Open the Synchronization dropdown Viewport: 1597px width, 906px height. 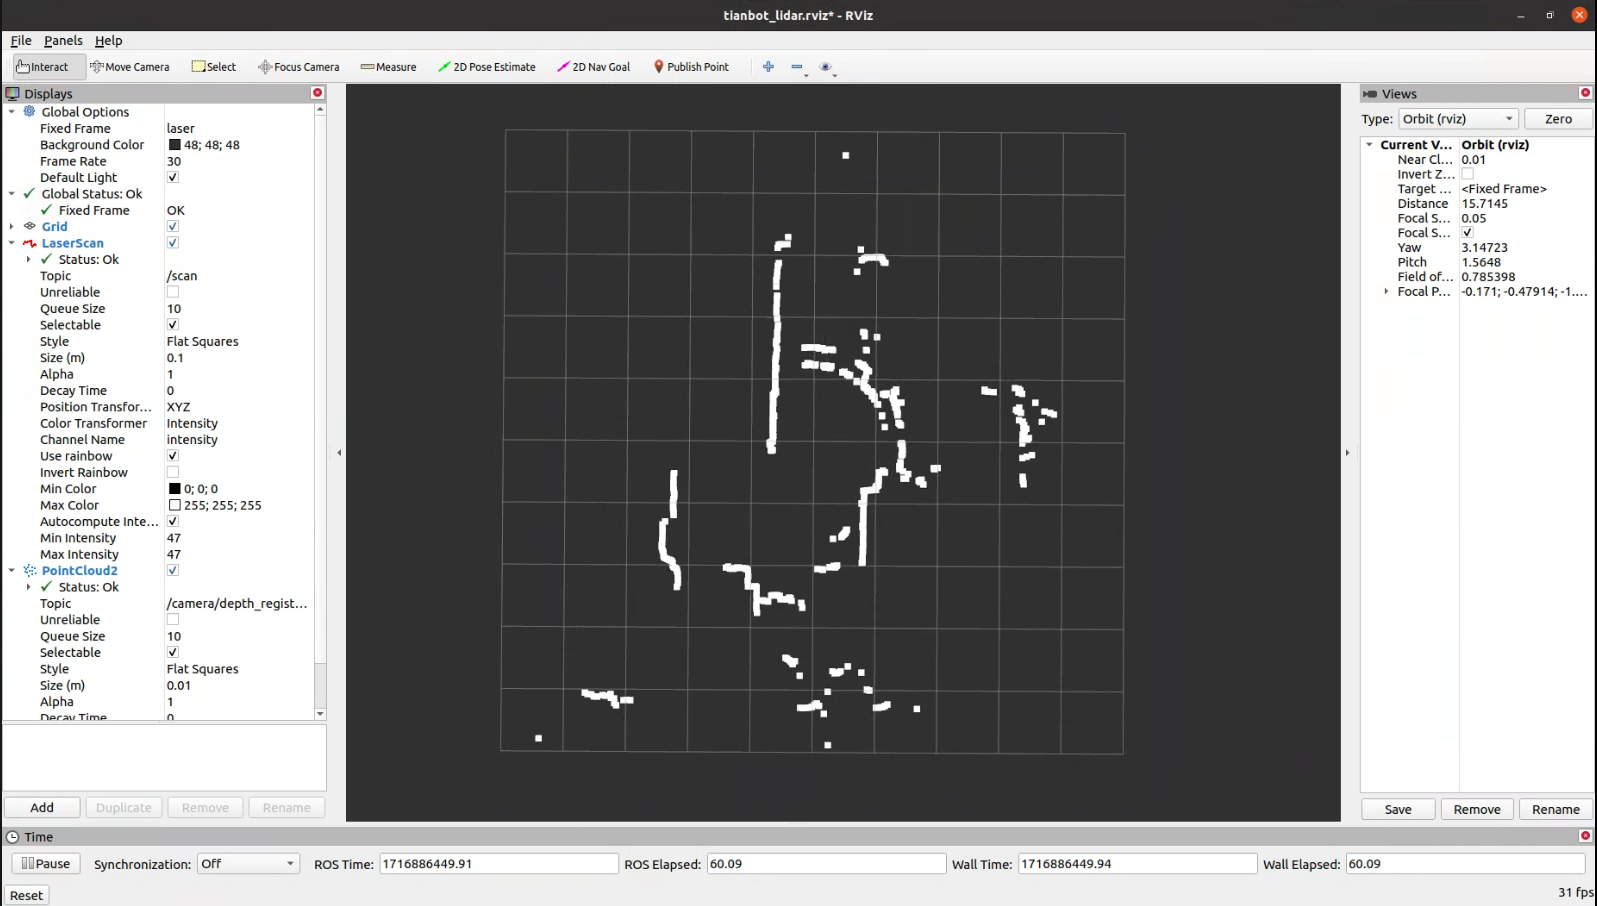click(x=247, y=864)
